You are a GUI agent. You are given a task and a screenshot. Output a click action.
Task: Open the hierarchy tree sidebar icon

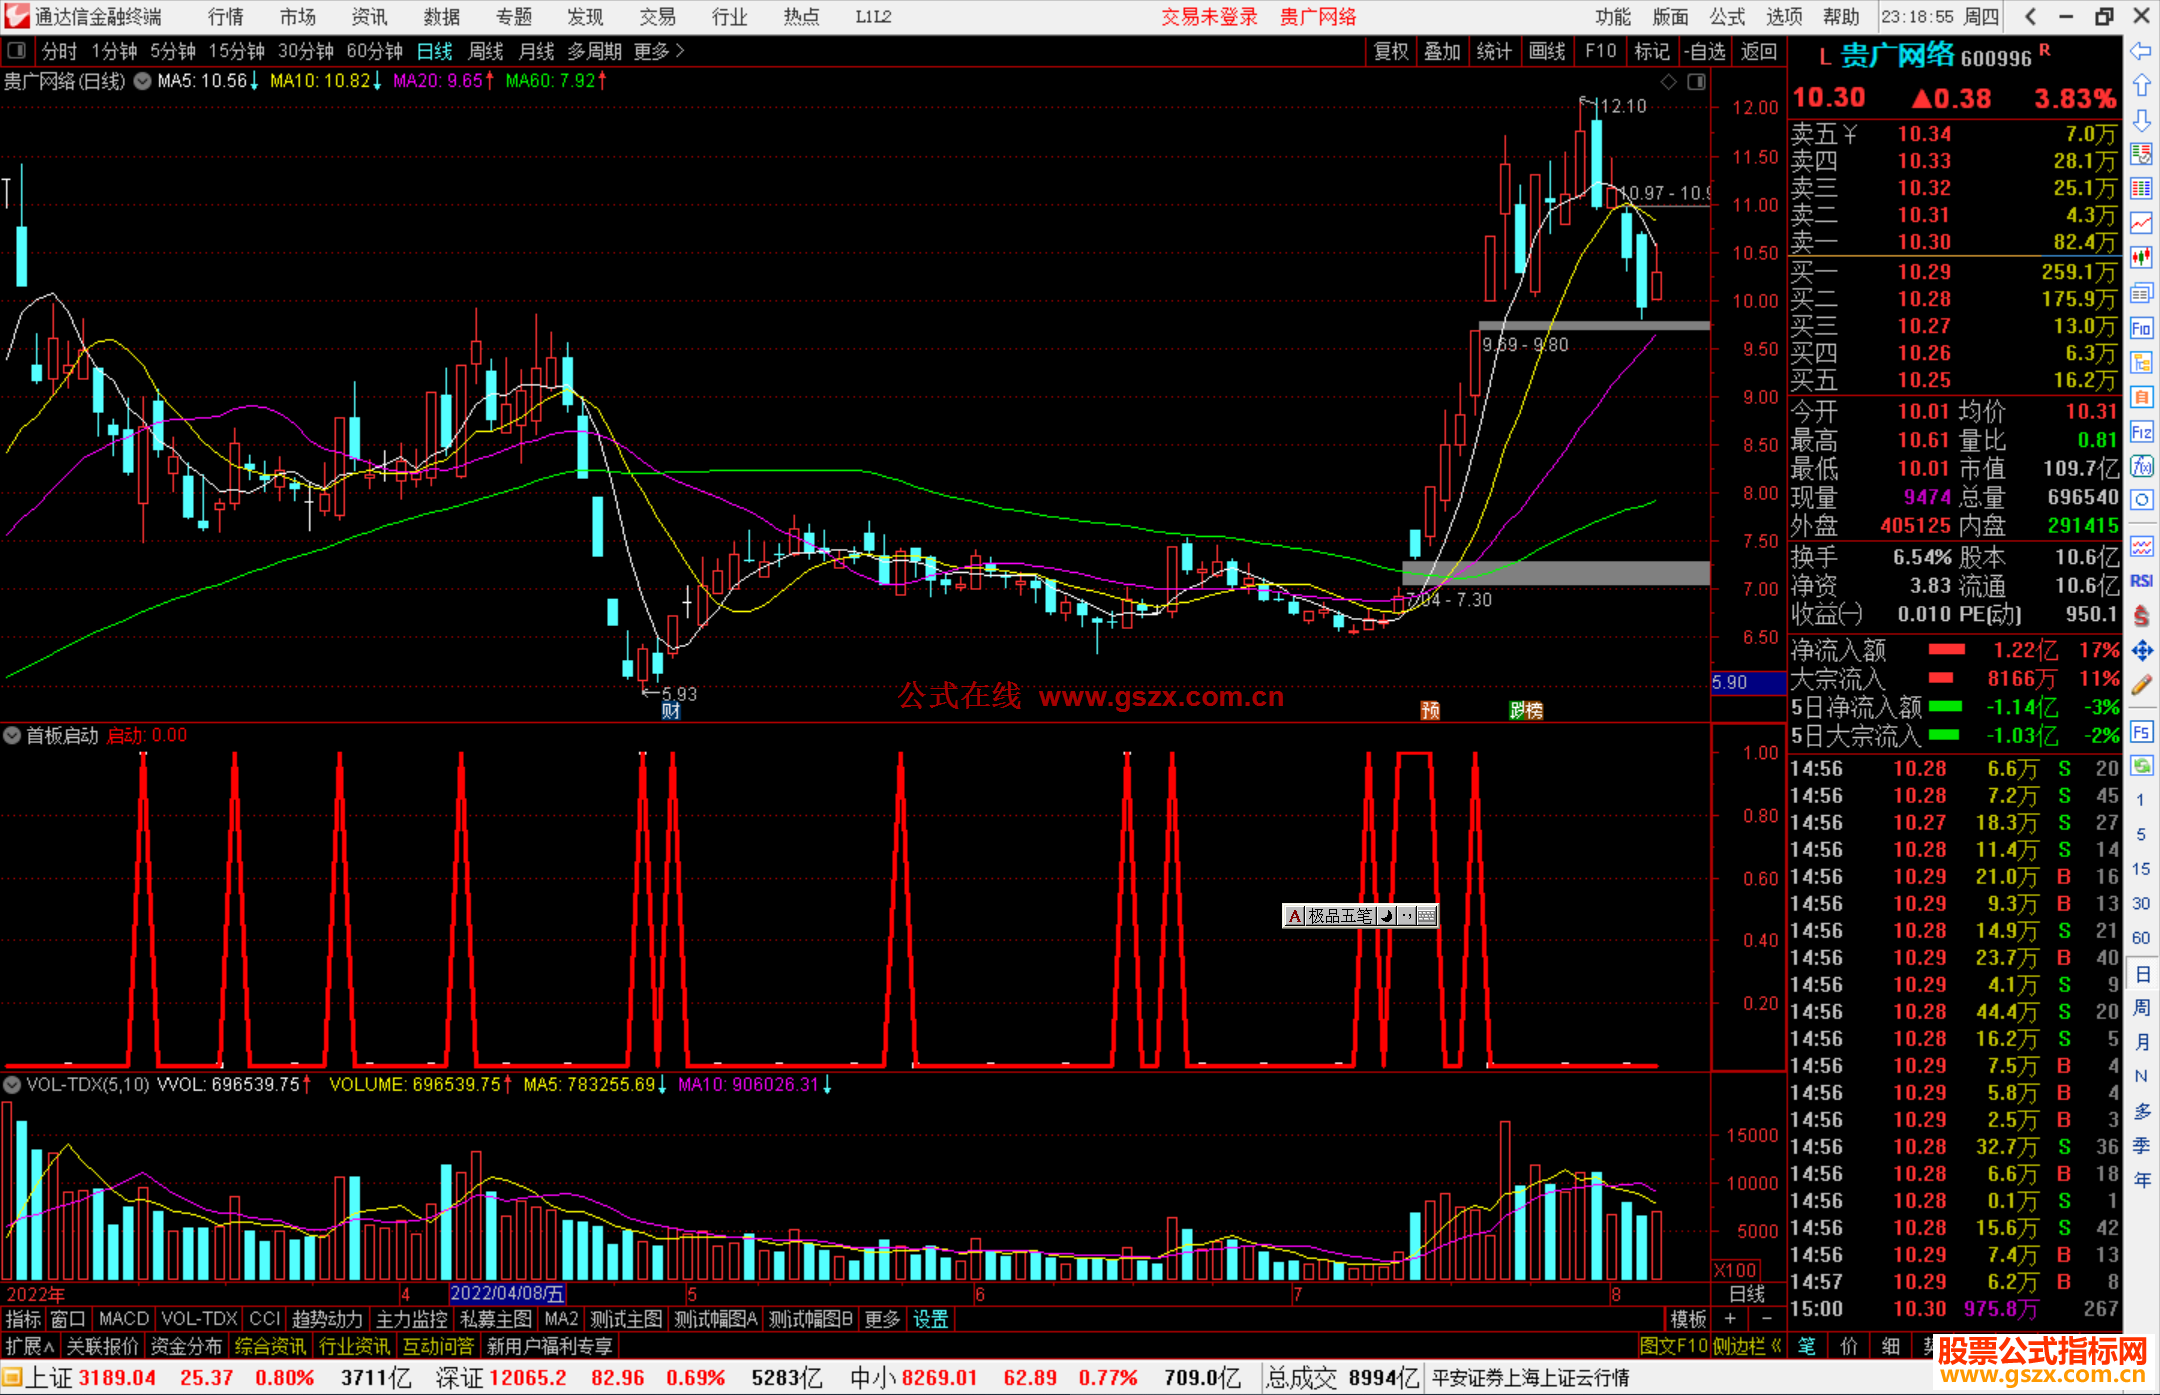pyautogui.click(x=2141, y=362)
